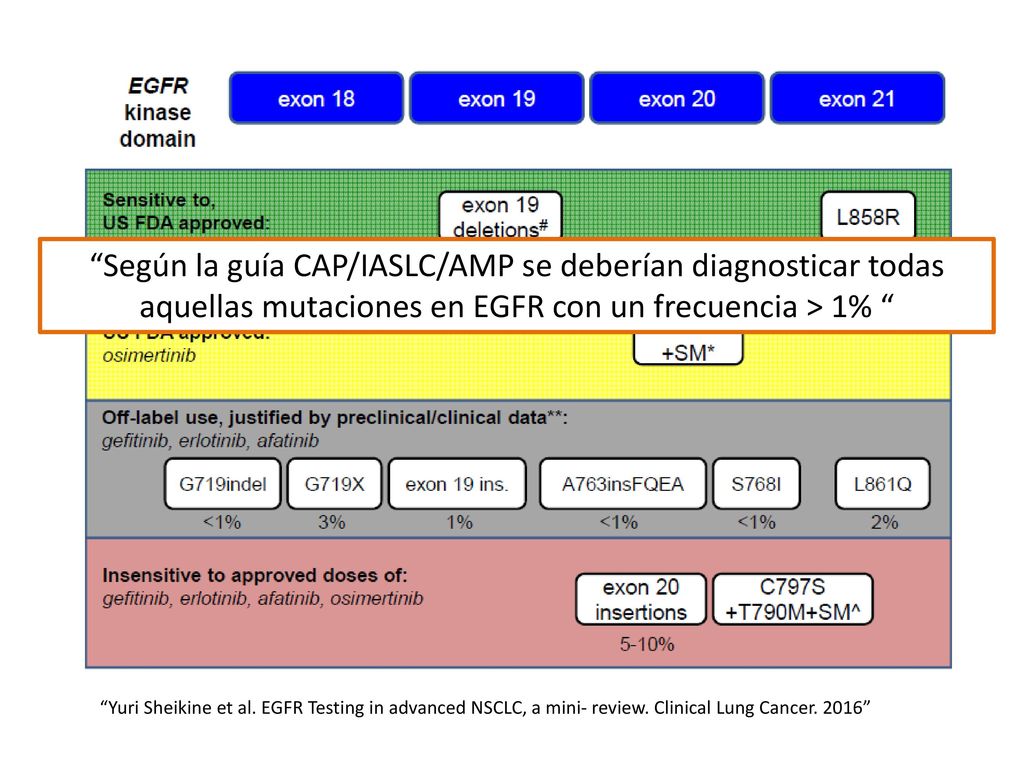Image resolution: width=1024 pixels, height=768 pixels.
Task: Click the 3% frequency under G719X
Action: [332, 522]
